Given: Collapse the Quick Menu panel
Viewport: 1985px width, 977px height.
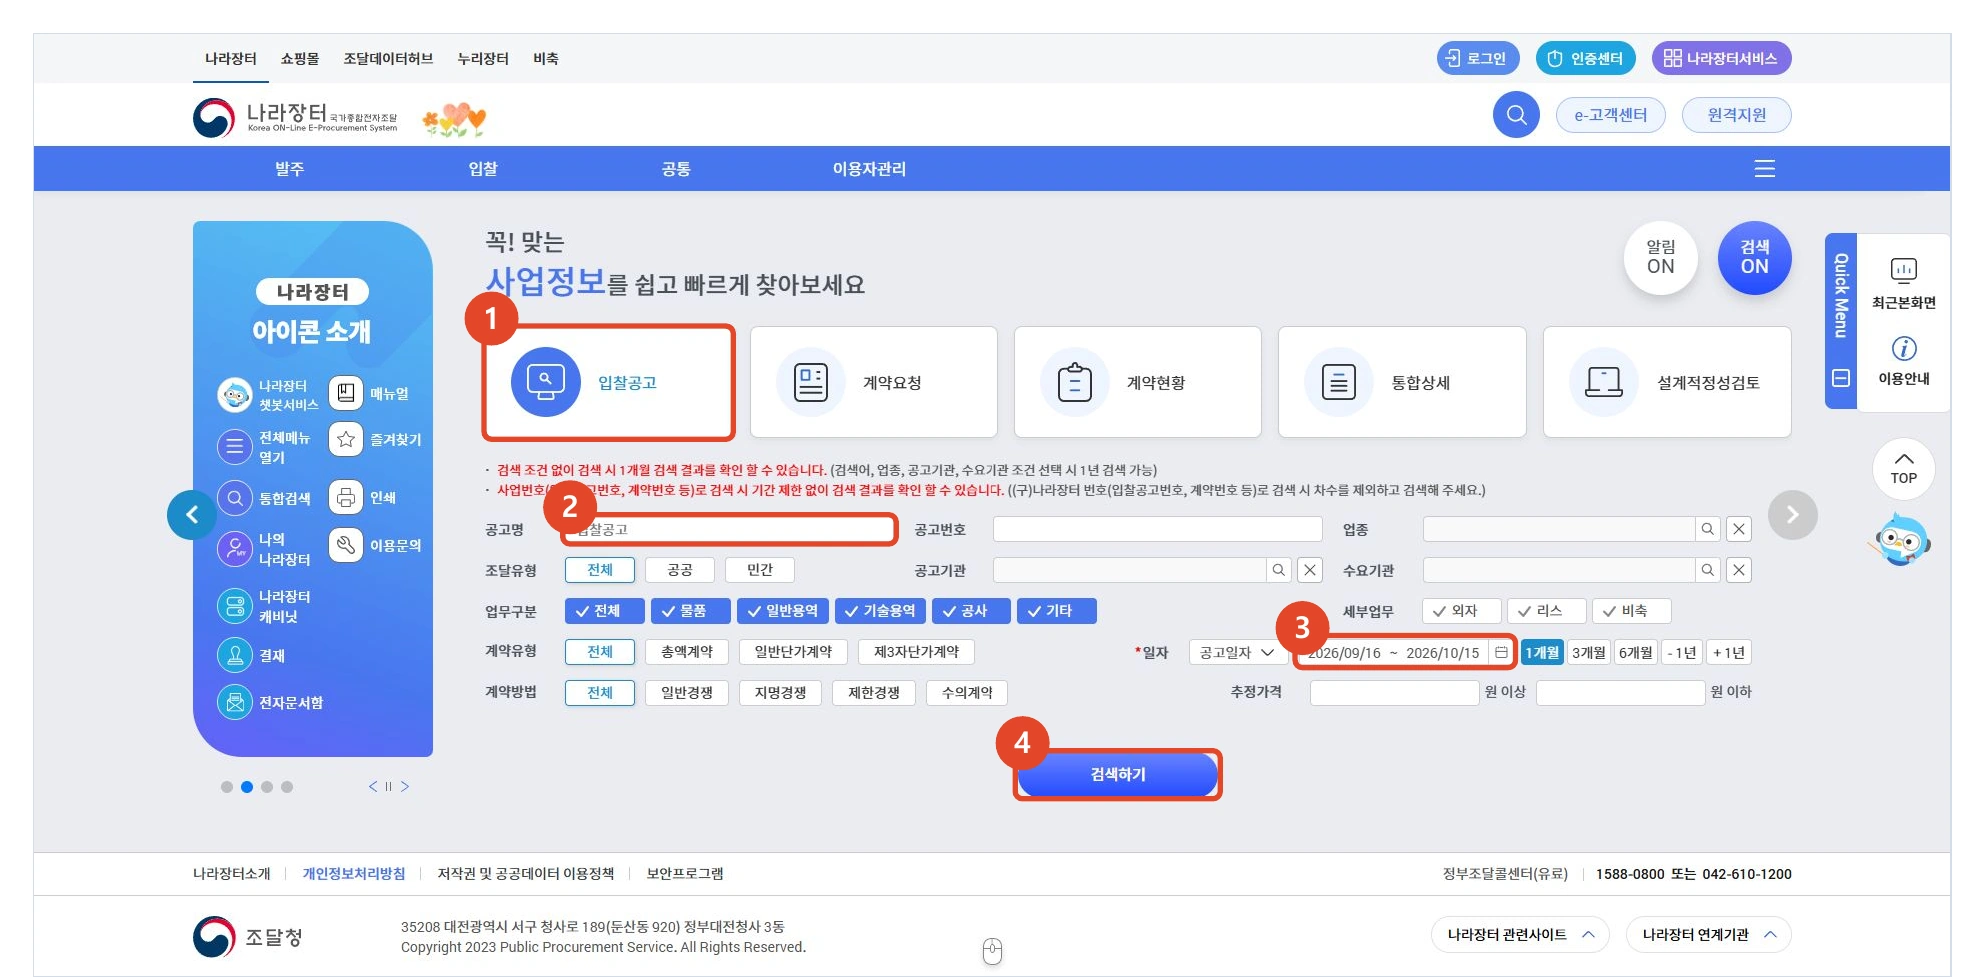Looking at the screenshot, I should pyautogui.click(x=1840, y=378).
